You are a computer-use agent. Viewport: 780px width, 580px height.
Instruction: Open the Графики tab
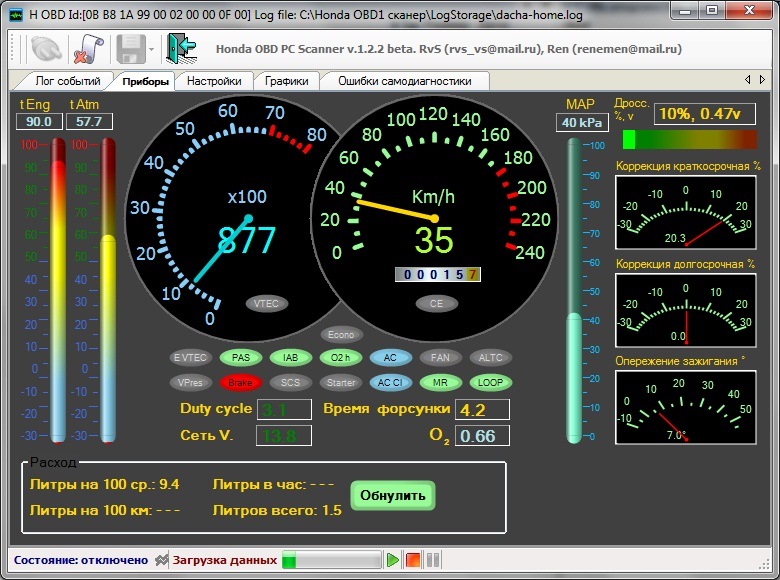click(287, 81)
